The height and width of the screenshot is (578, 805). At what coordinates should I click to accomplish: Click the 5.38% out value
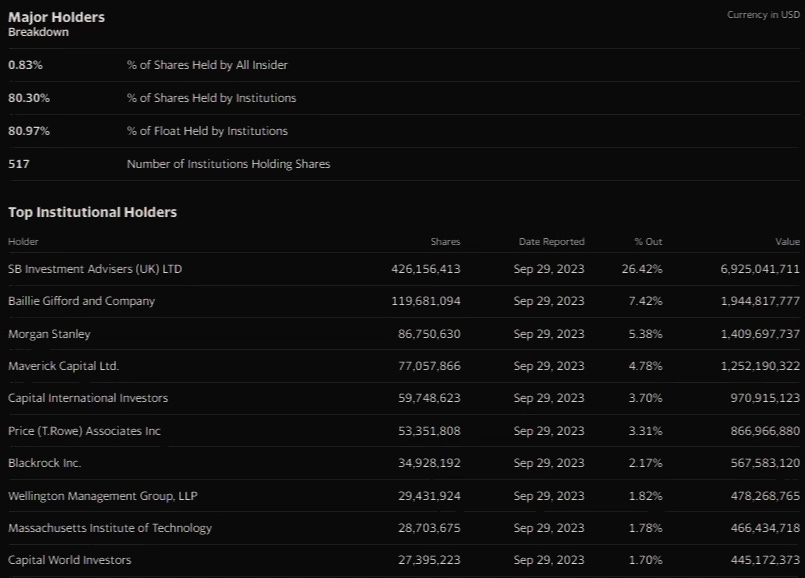pyautogui.click(x=645, y=334)
